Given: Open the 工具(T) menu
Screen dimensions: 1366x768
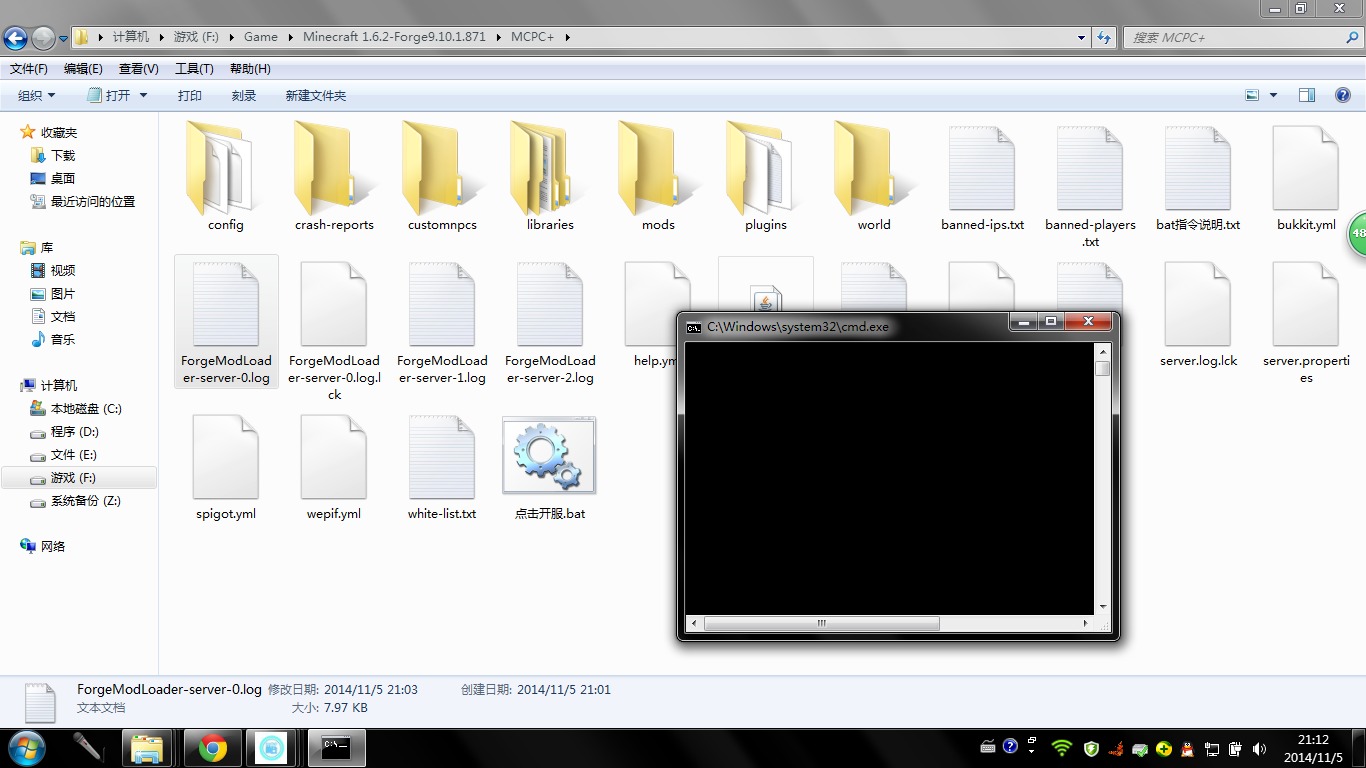Looking at the screenshot, I should pyautogui.click(x=194, y=69).
